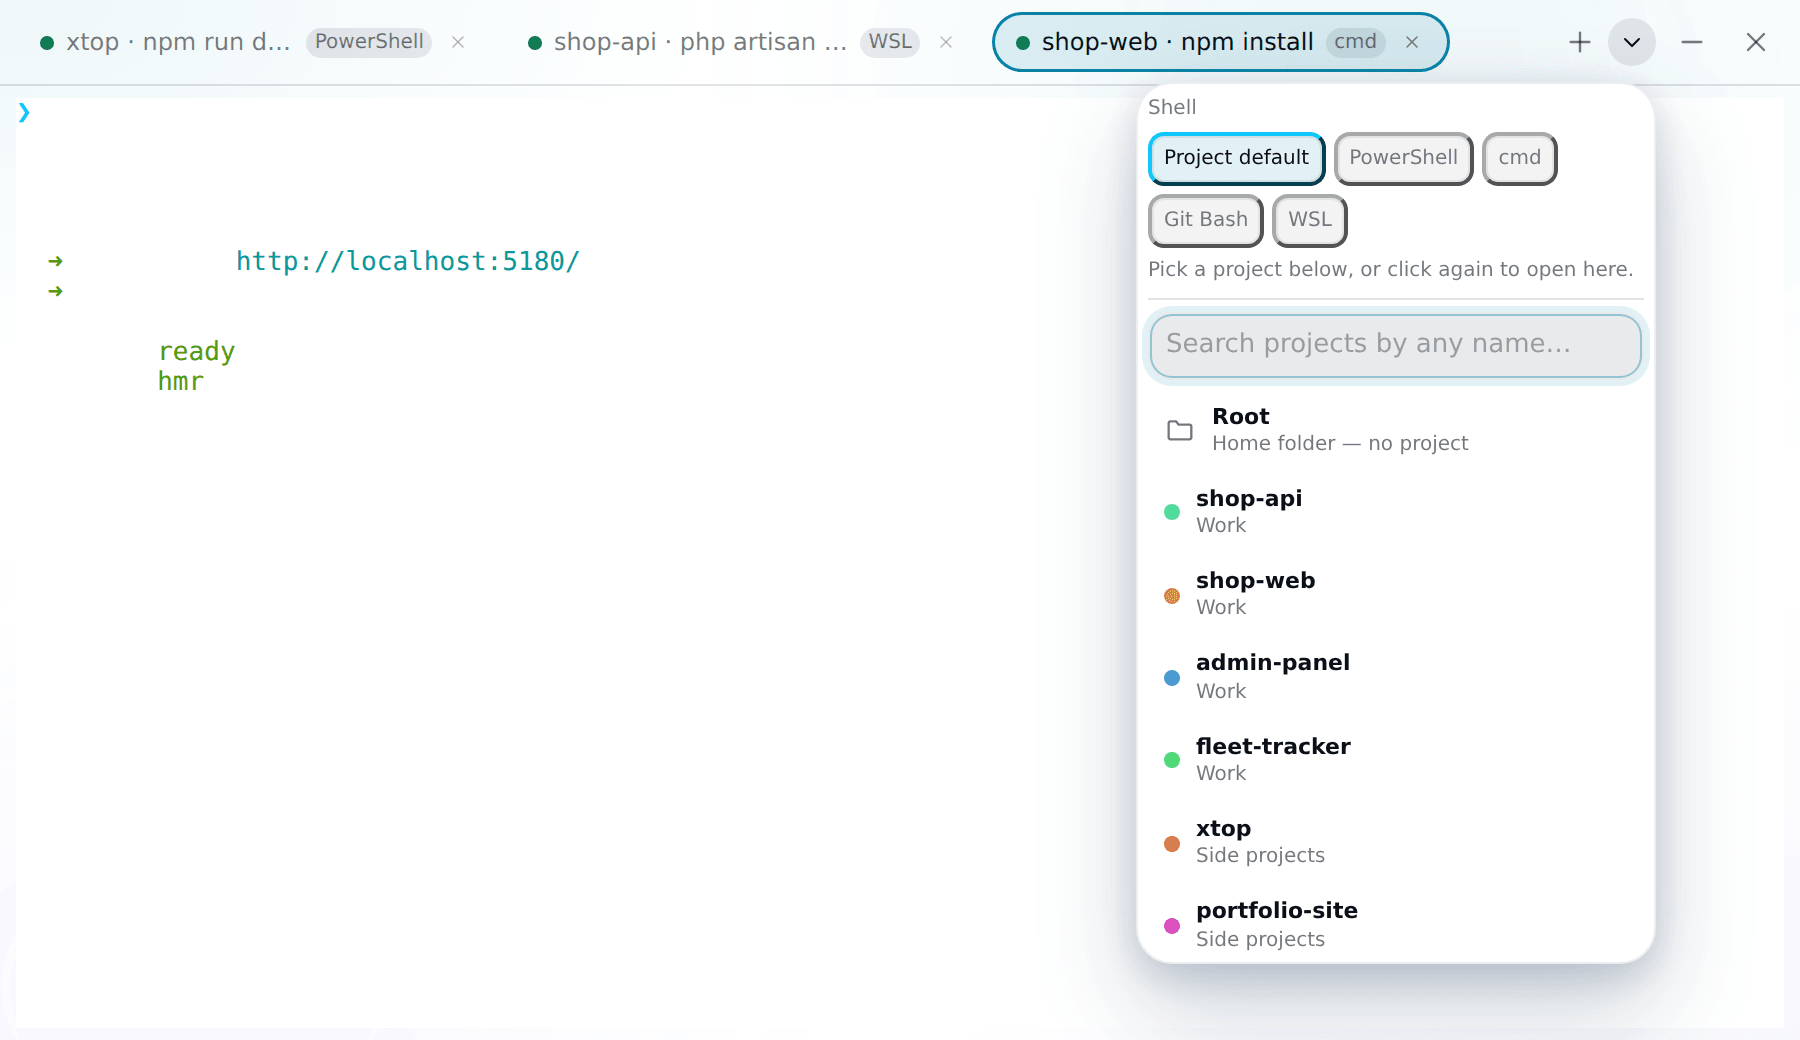Open the admin-panel project
Screen dimensions: 1800x1040
click(x=1395, y=677)
